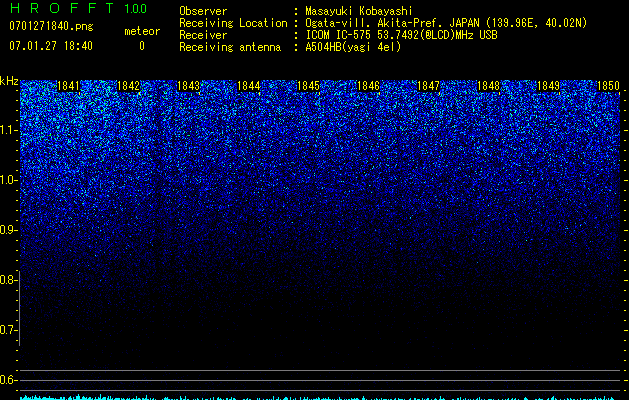Image resolution: width=629 pixels, height=400 pixels.
Task: Click the 0.6 frequency axis label
Action: [x=8, y=380]
